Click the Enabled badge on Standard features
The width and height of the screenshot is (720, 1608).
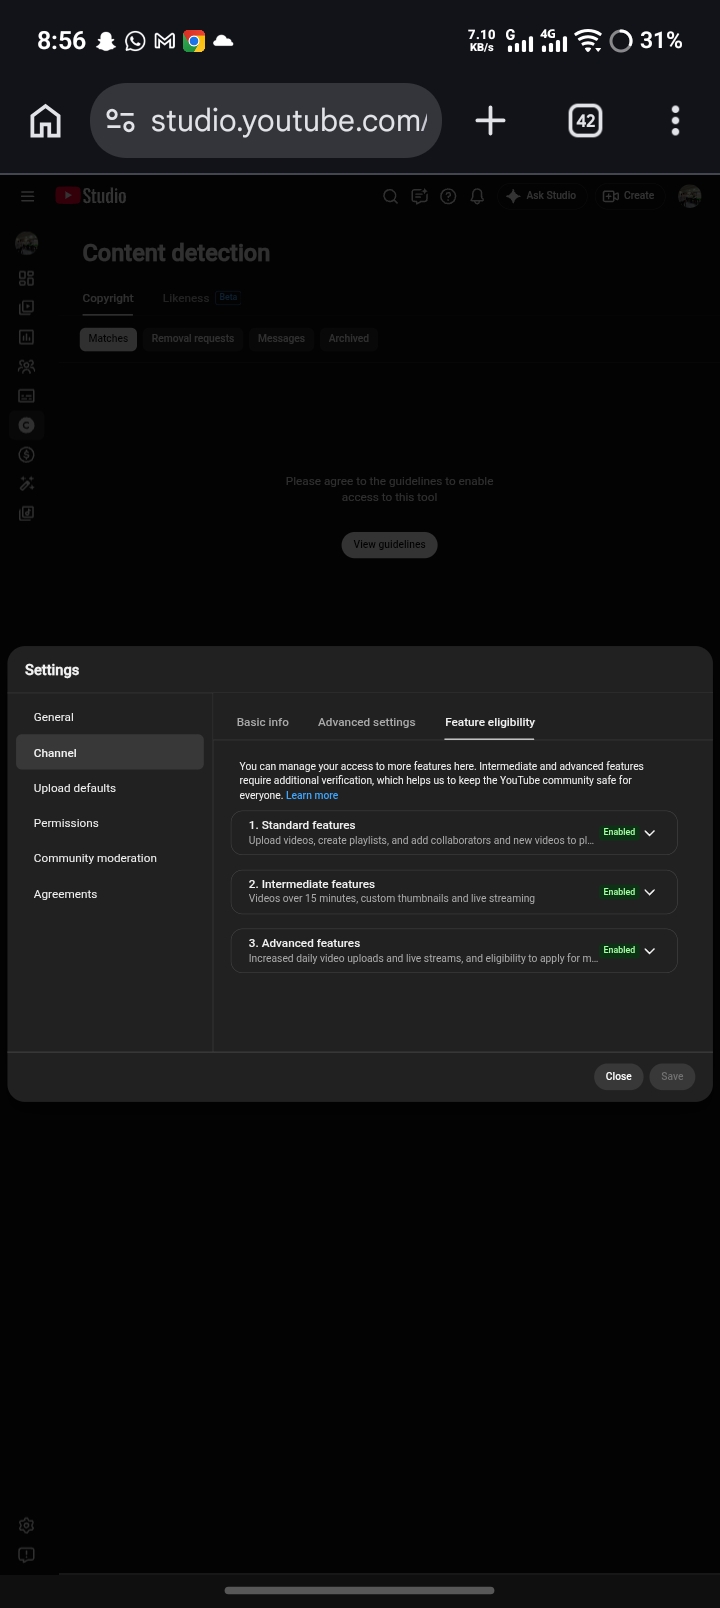point(619,832)
